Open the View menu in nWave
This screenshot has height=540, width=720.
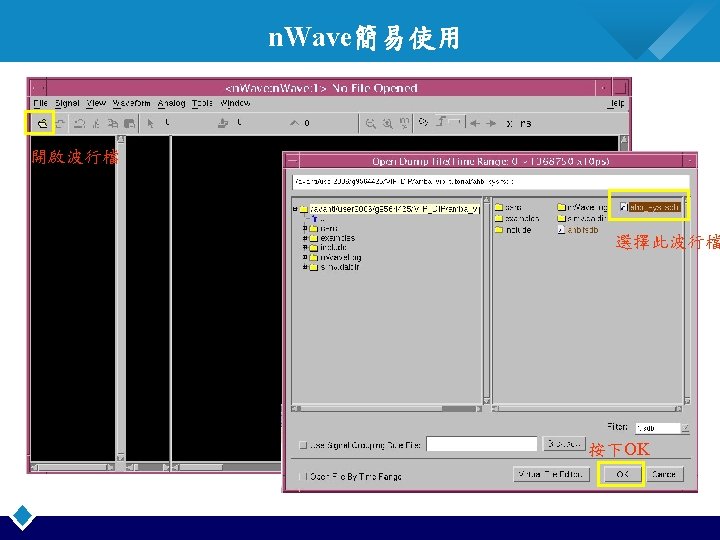pos(96,103)
